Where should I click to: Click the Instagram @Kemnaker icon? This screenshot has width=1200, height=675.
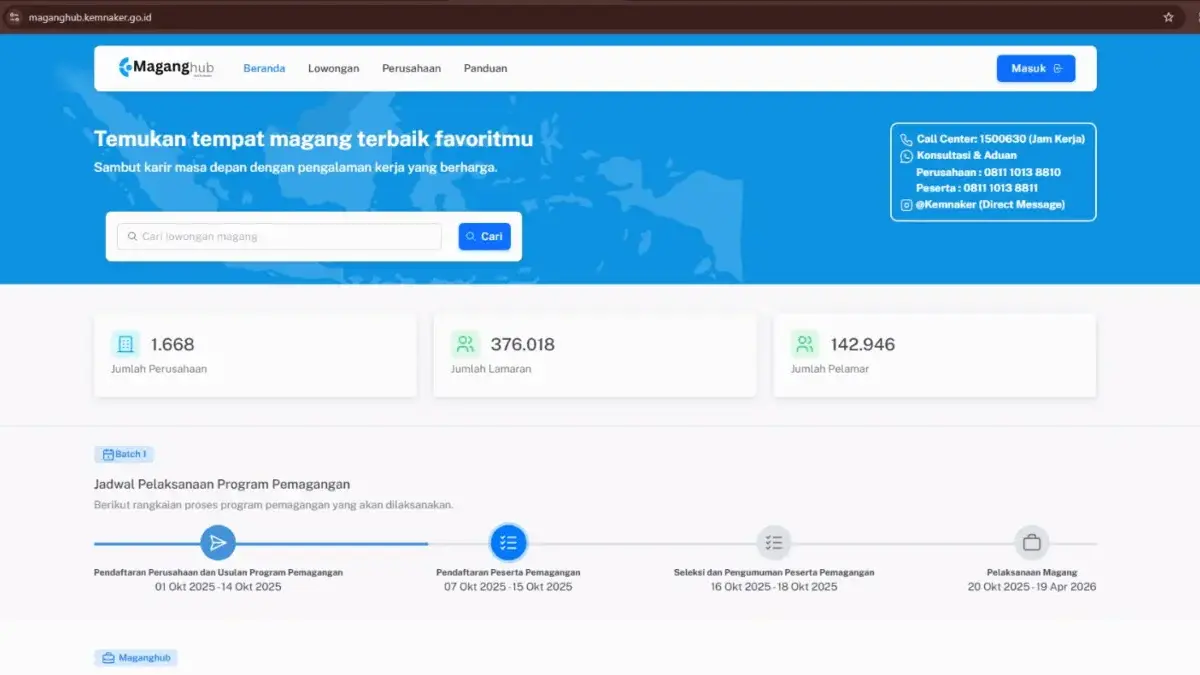[906, 204]
